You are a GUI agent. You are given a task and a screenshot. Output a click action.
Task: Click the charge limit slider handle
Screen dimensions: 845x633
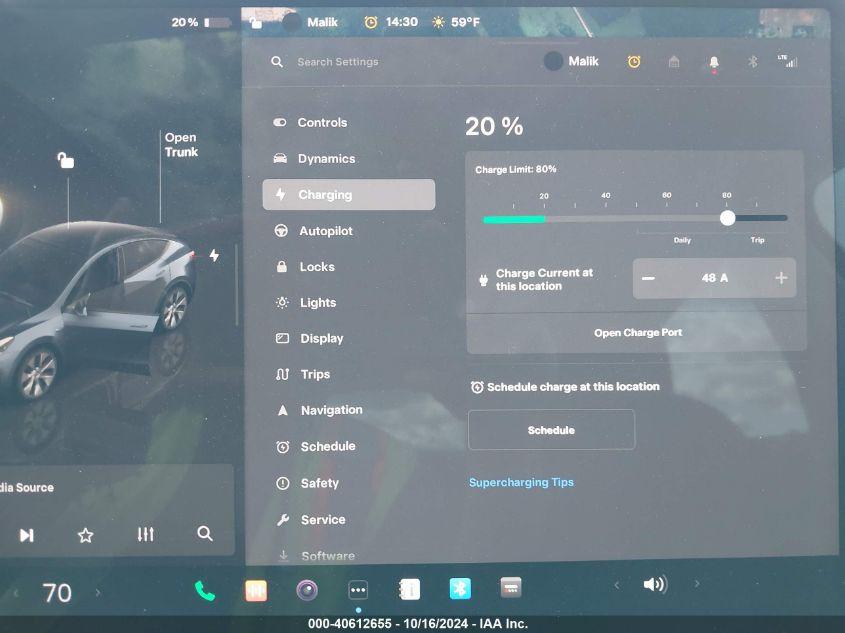(x=727, y=217)
